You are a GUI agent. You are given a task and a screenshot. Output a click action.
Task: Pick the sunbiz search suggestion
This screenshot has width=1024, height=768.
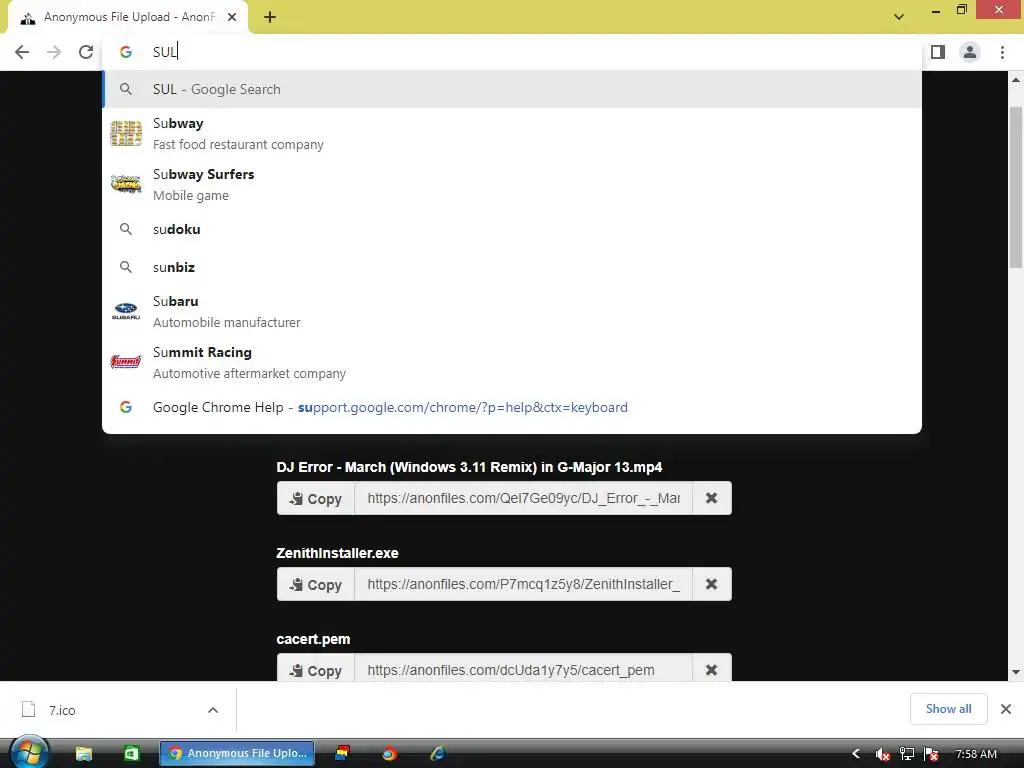click(x=512, y=267)
